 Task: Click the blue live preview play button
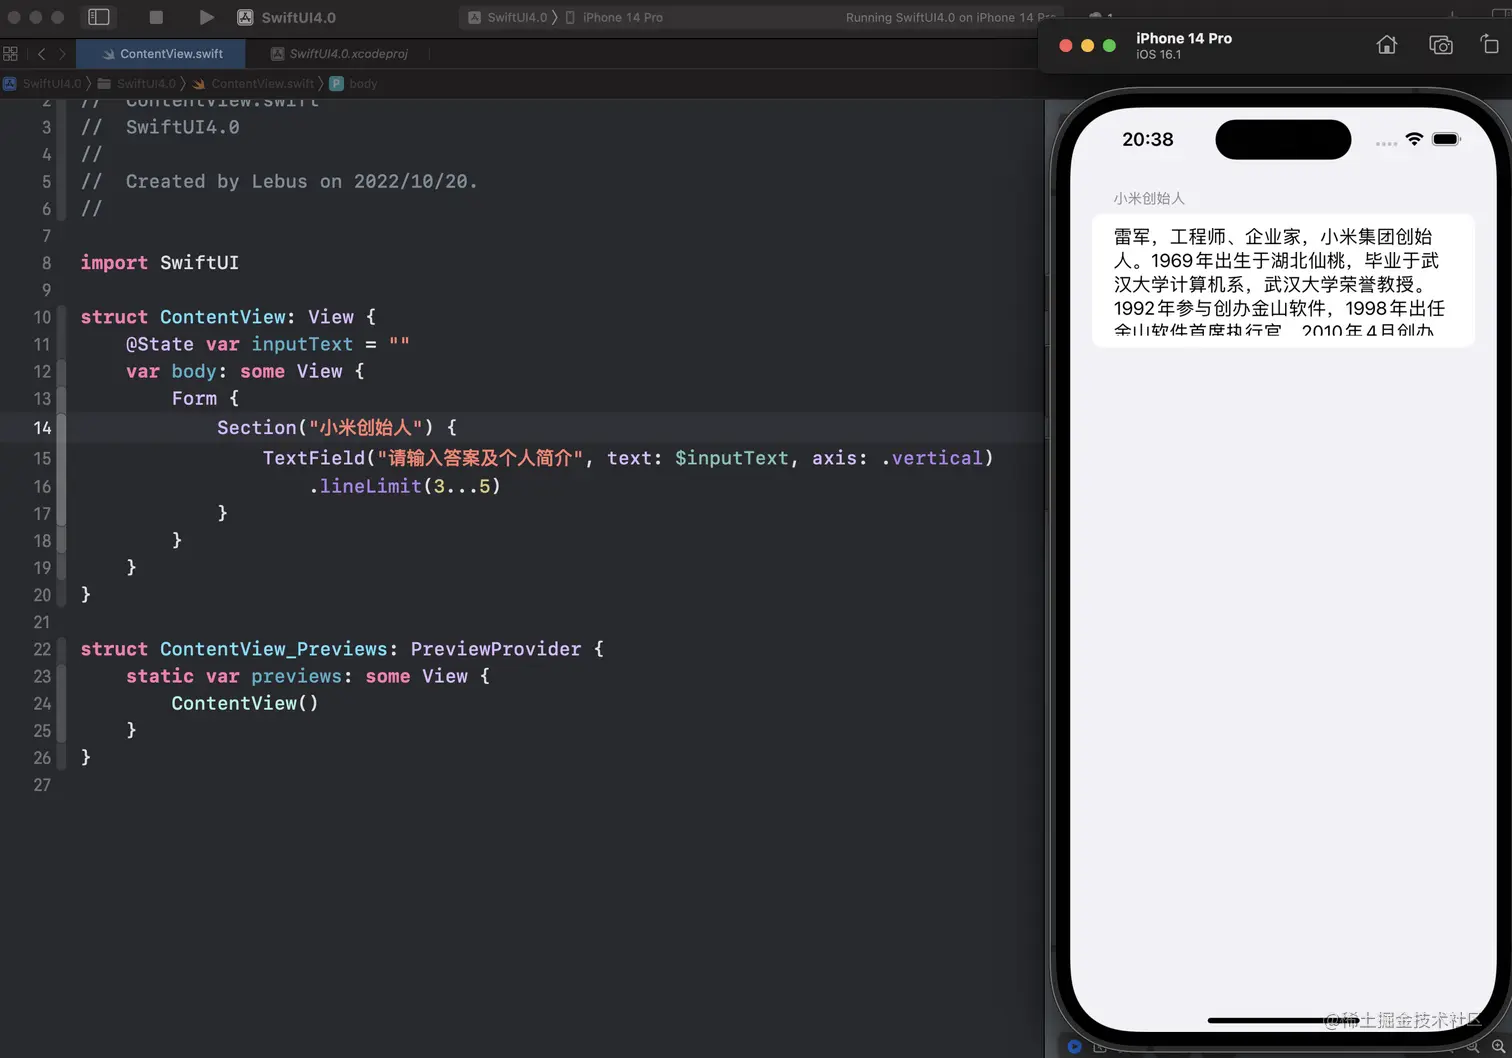[x=1074, y=1047]
